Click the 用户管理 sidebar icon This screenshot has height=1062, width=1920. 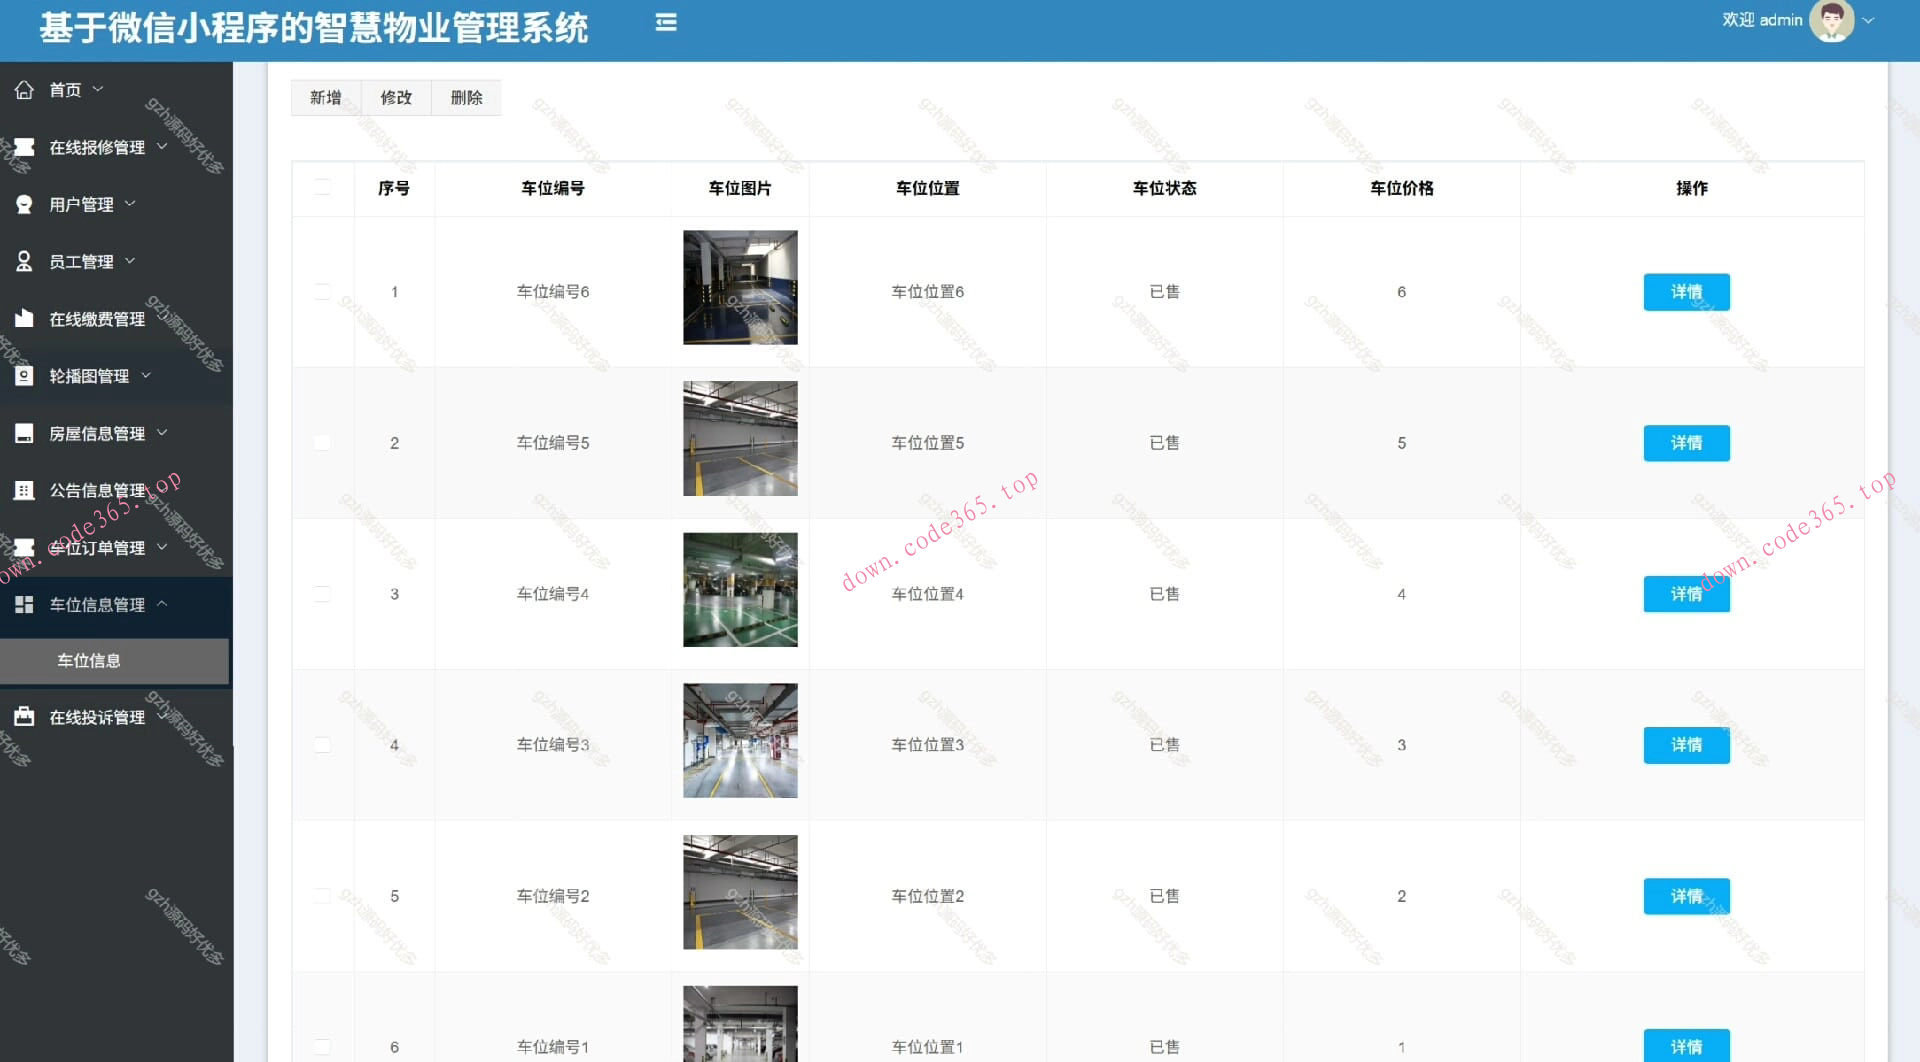24,204
